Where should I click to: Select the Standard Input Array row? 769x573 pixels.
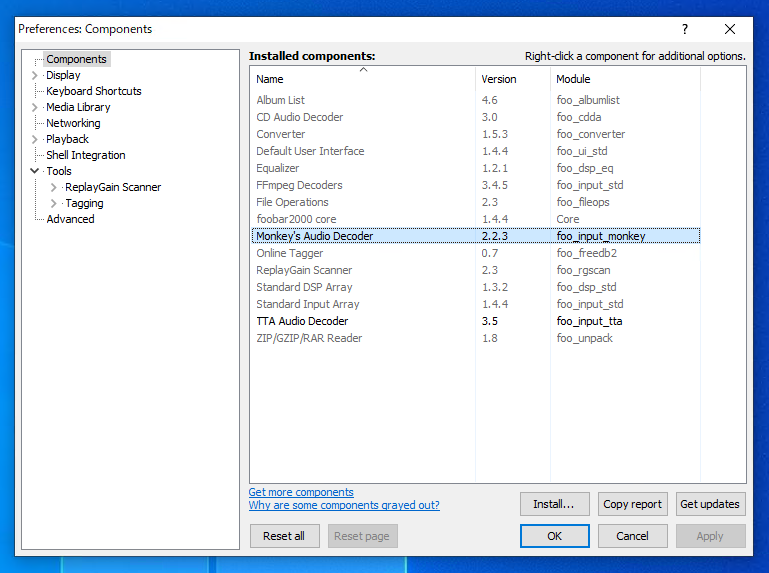pos(475,304)
